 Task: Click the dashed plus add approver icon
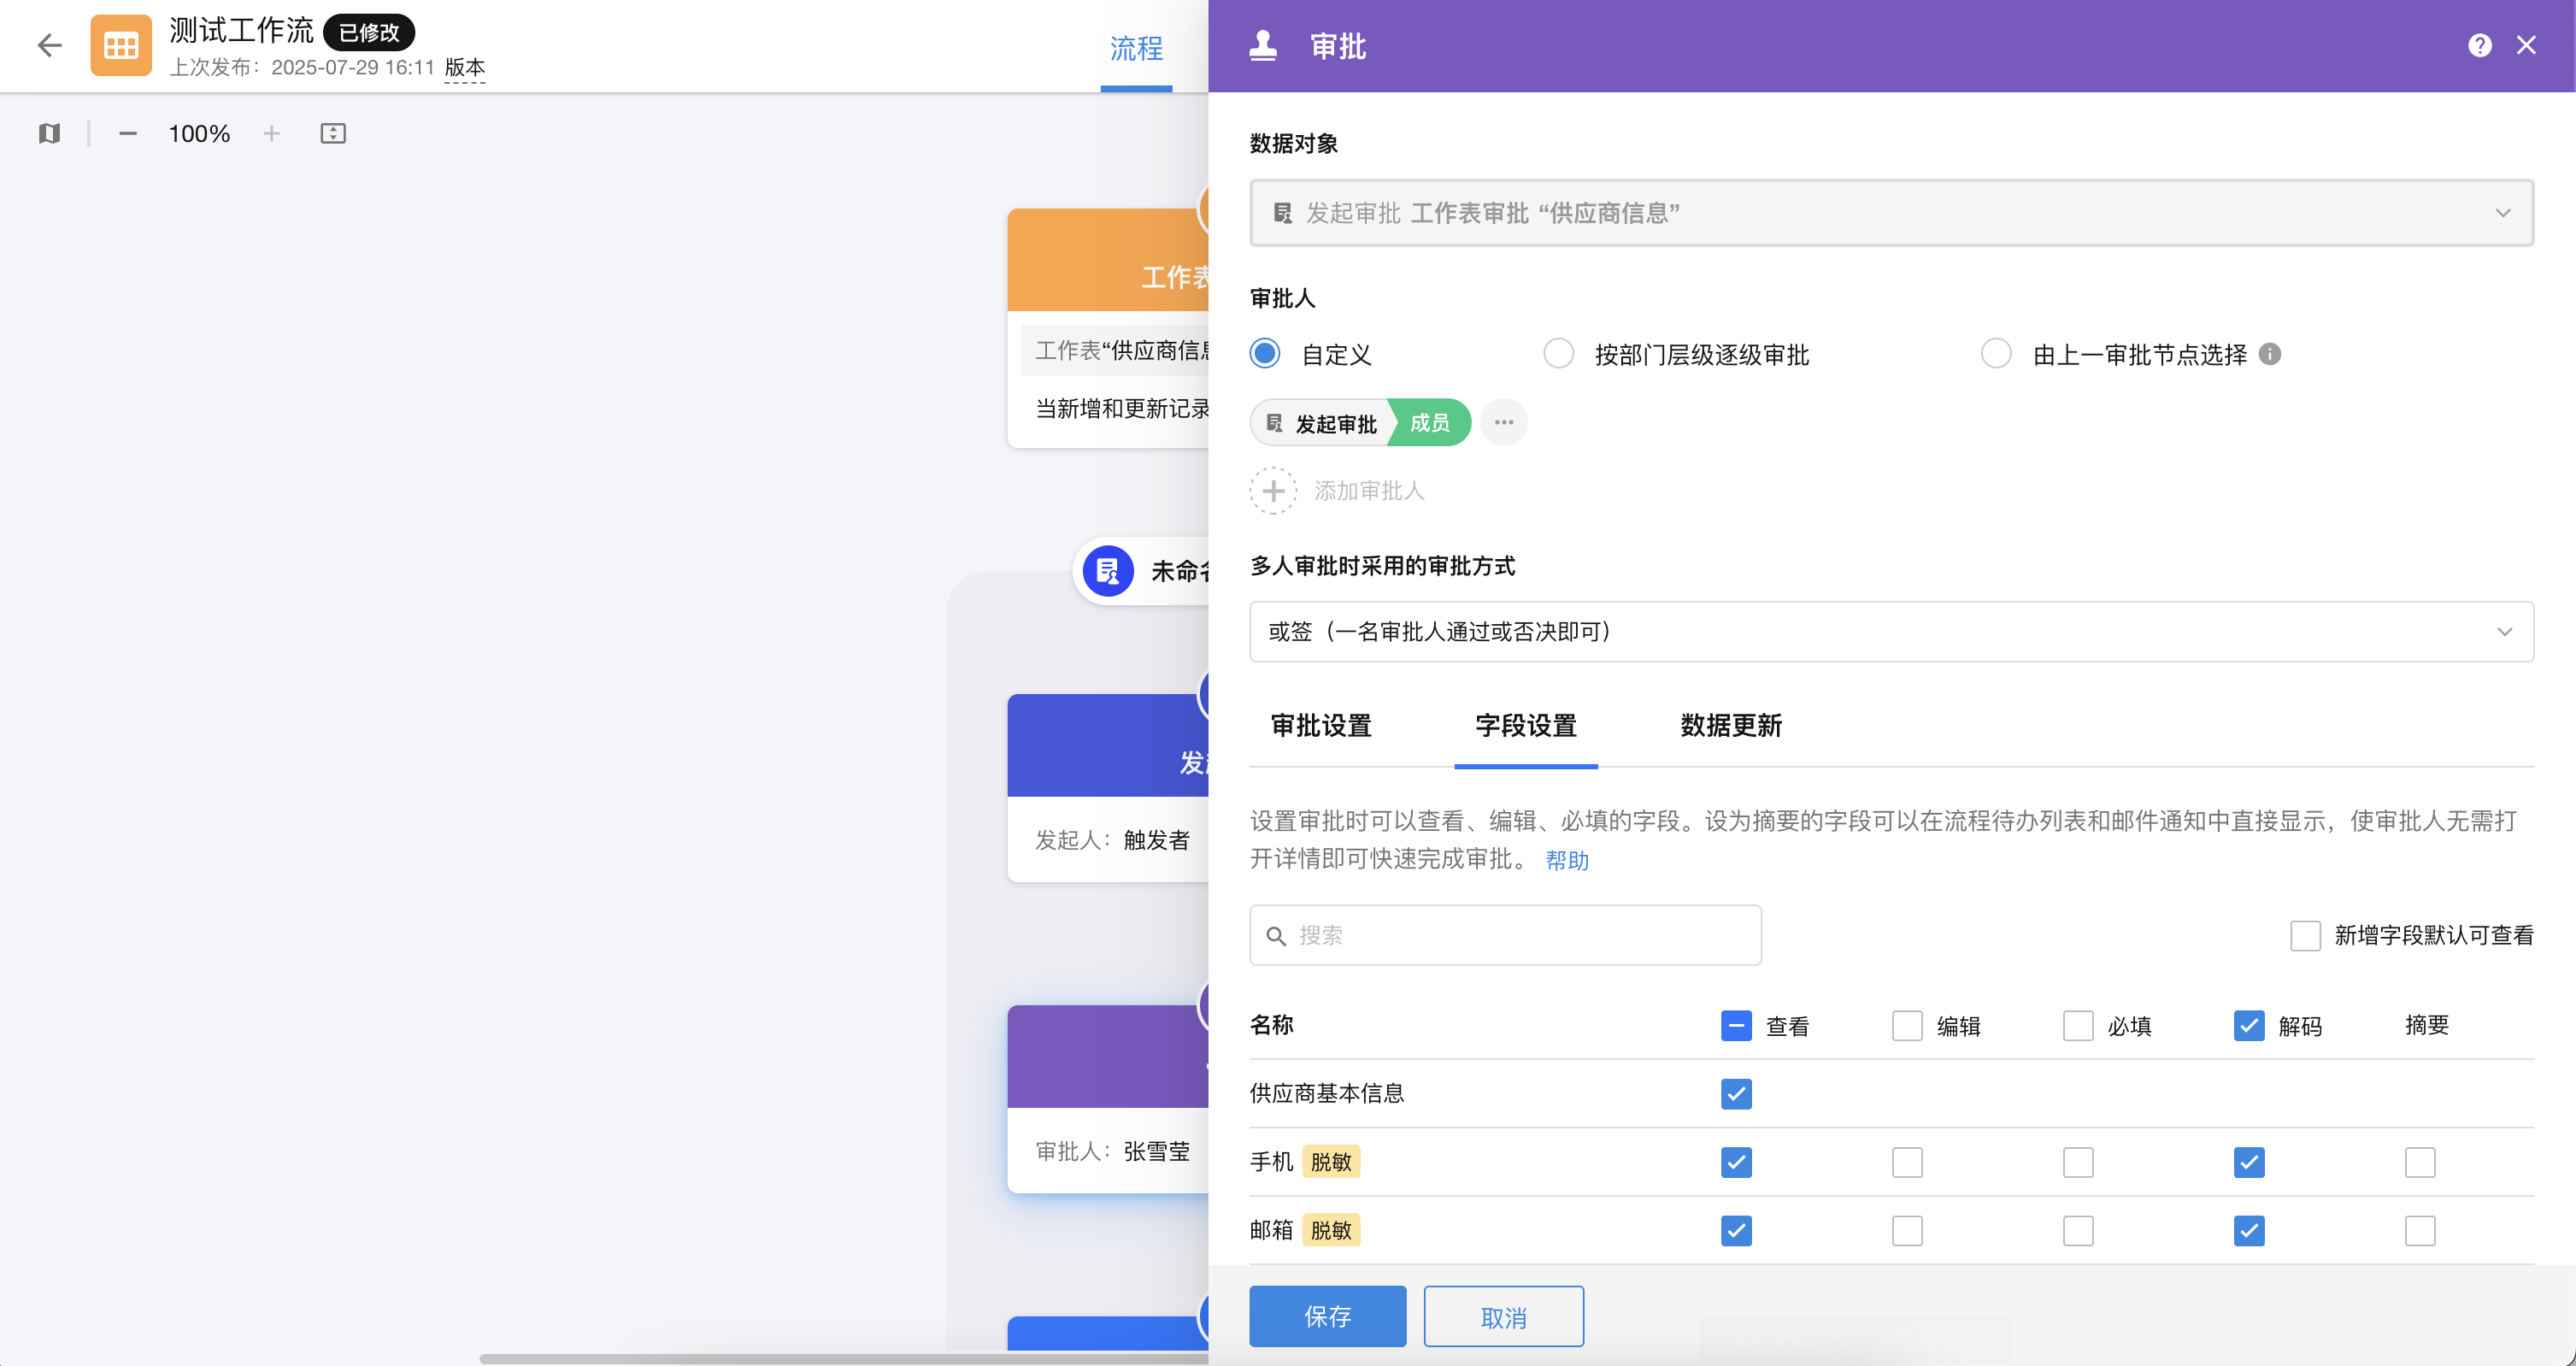point(1273,491)
